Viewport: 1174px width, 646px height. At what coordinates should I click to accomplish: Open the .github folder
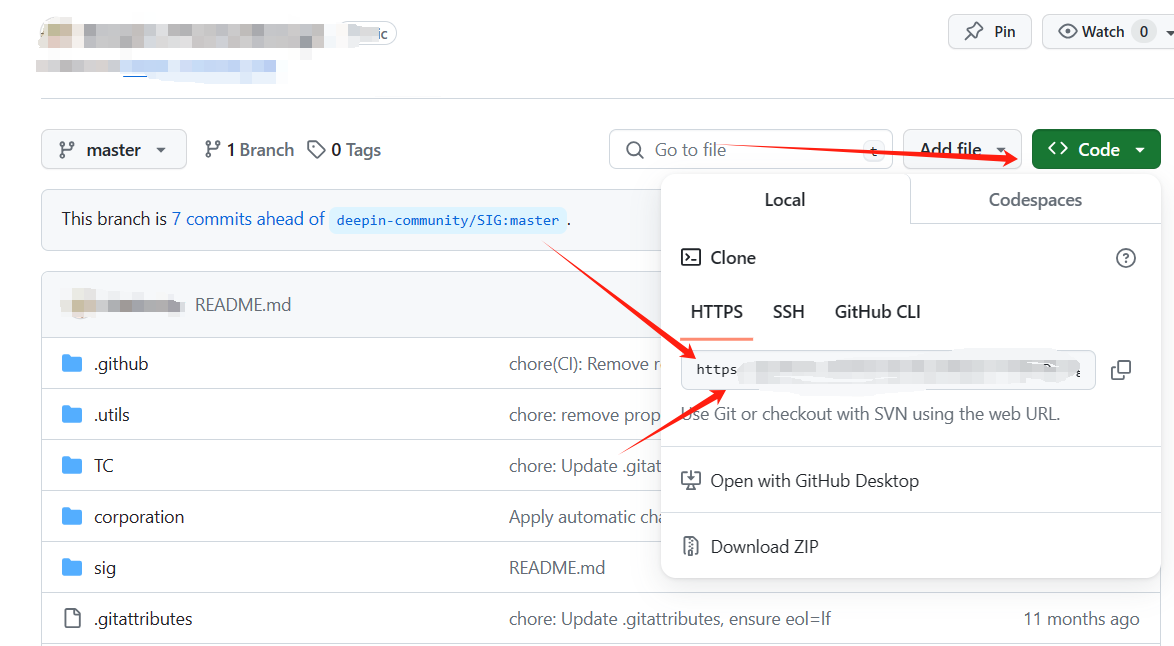121,364
